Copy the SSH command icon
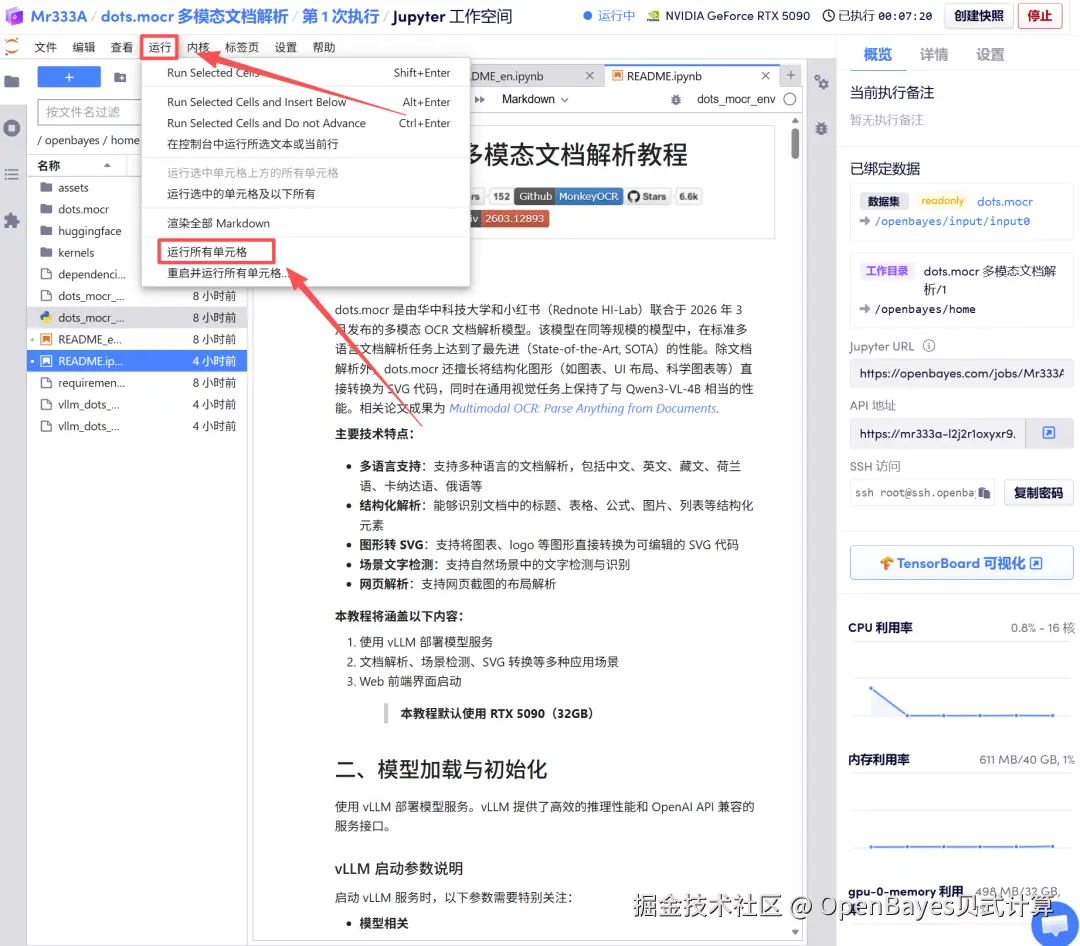Viewport: 1080px width, 946px height. pos(984,493)
